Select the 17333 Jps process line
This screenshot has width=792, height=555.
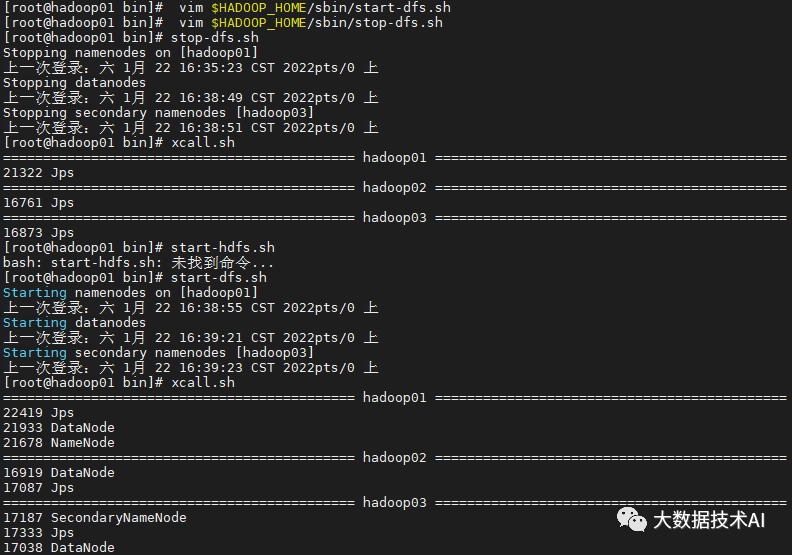(x=38, y=533)
